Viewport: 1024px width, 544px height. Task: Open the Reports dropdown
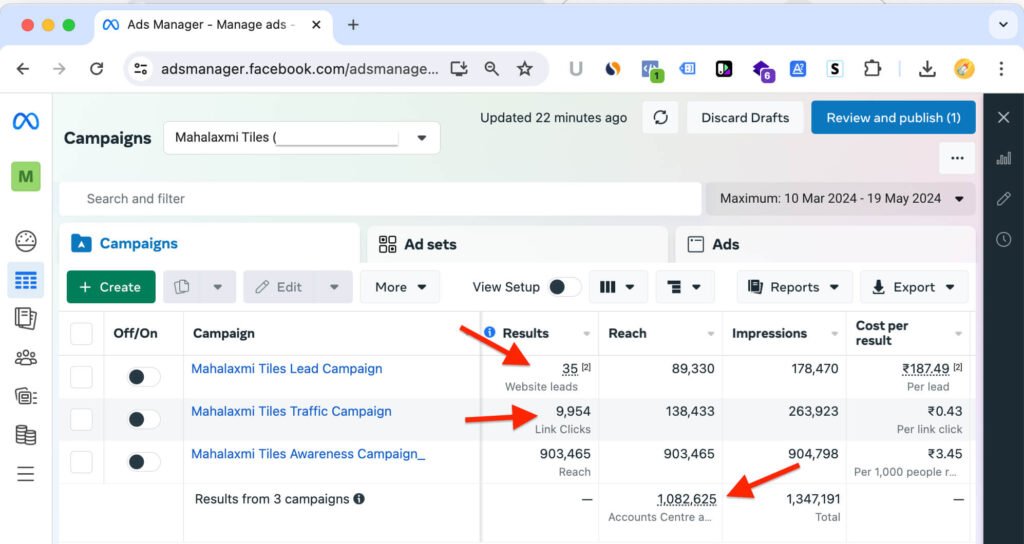coord(794,287)
